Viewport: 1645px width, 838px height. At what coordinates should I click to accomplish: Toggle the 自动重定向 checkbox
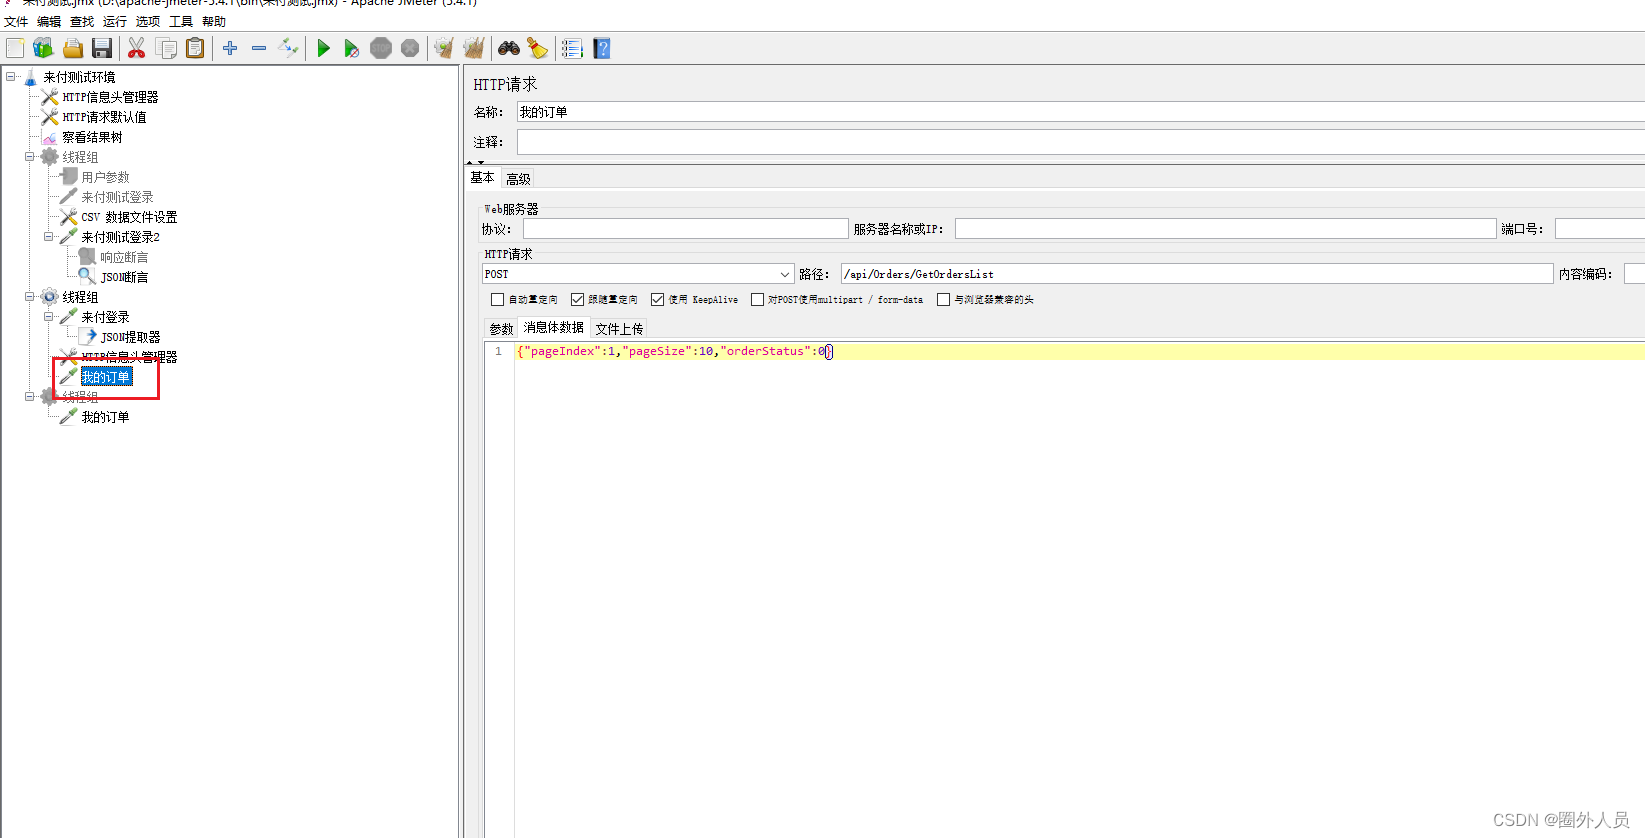pos(497,299)
